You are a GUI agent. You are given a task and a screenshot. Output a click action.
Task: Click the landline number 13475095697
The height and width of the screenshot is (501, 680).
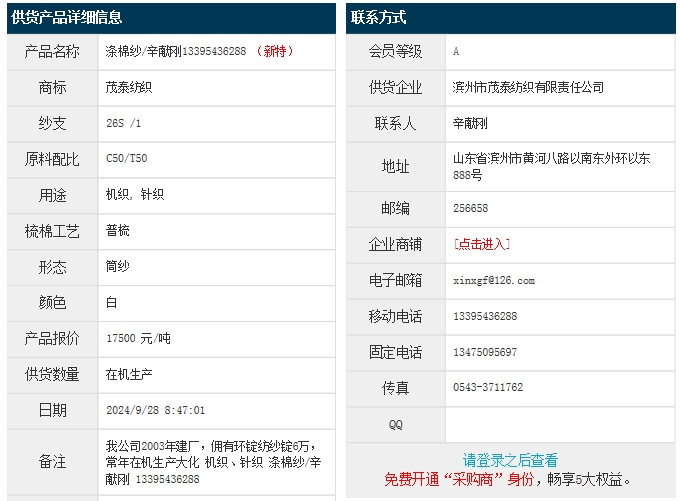click(485, 352)
